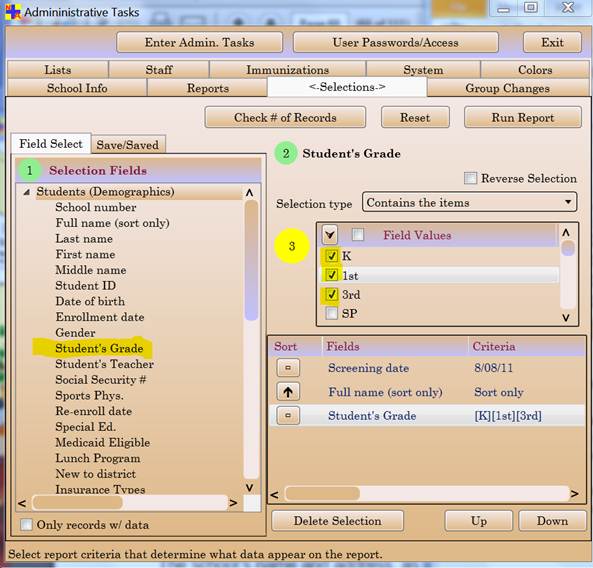Switch to the Save/Saved sub-tab
The image size is (593, 568).
pyautogui.click(x=127, y=144)
